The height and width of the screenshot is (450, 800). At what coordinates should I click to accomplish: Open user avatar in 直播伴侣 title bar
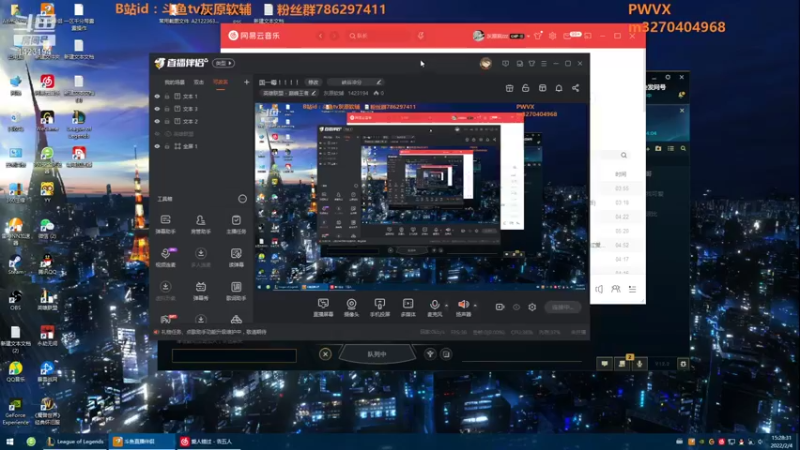485,63
